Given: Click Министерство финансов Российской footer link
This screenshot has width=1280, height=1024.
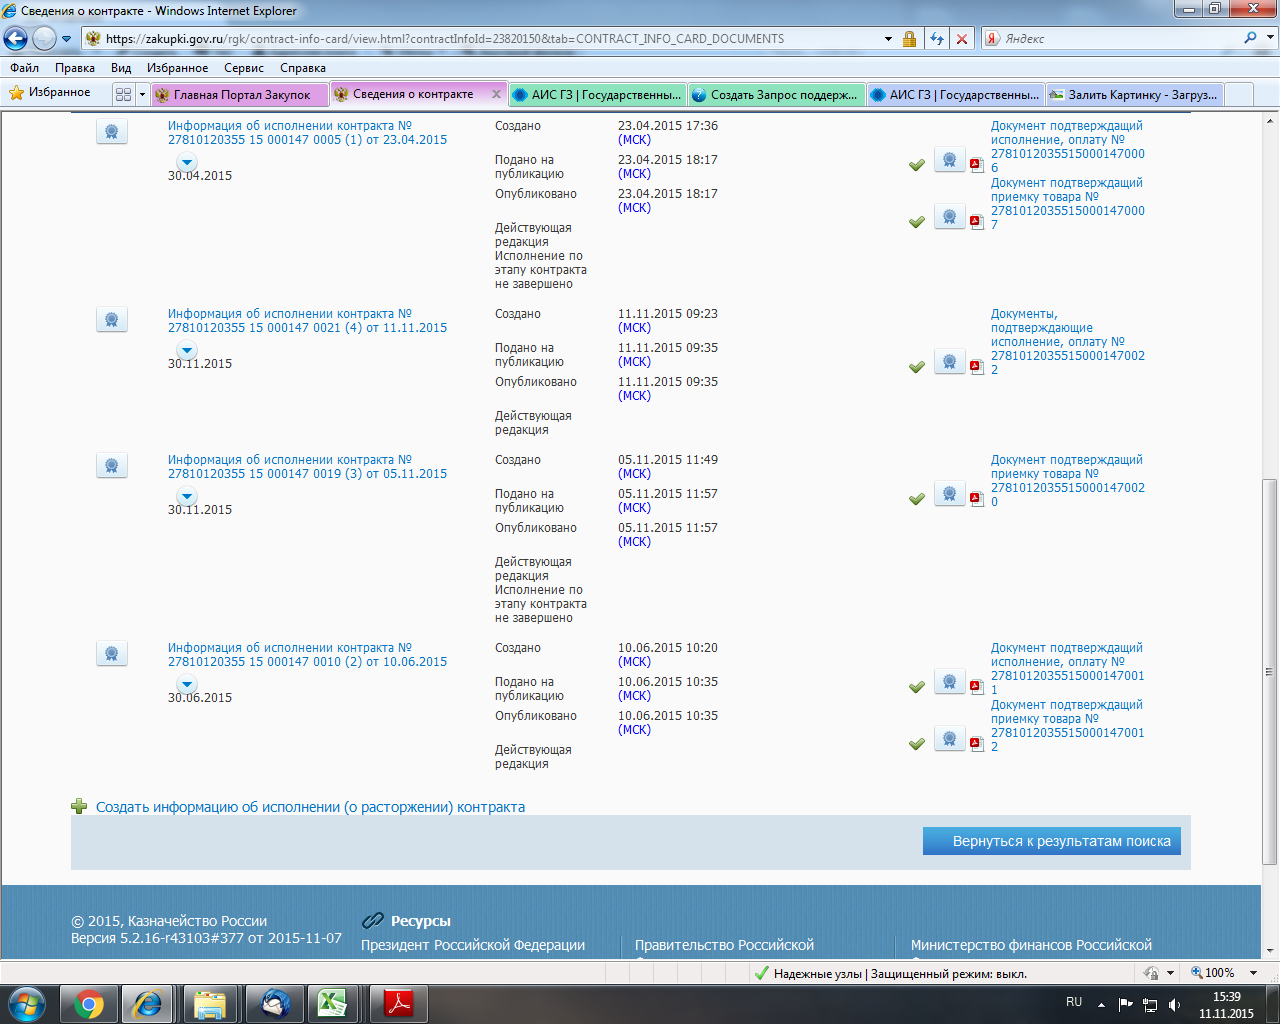Looking at the screenshot, I should 1031,945.
